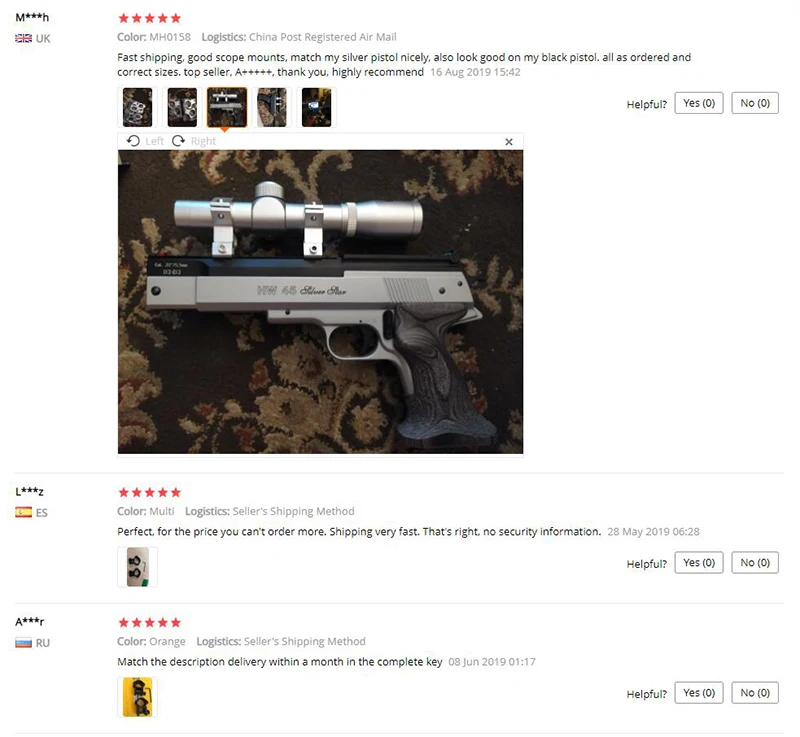Close the enlarged review photo viewer

point(509,142)
